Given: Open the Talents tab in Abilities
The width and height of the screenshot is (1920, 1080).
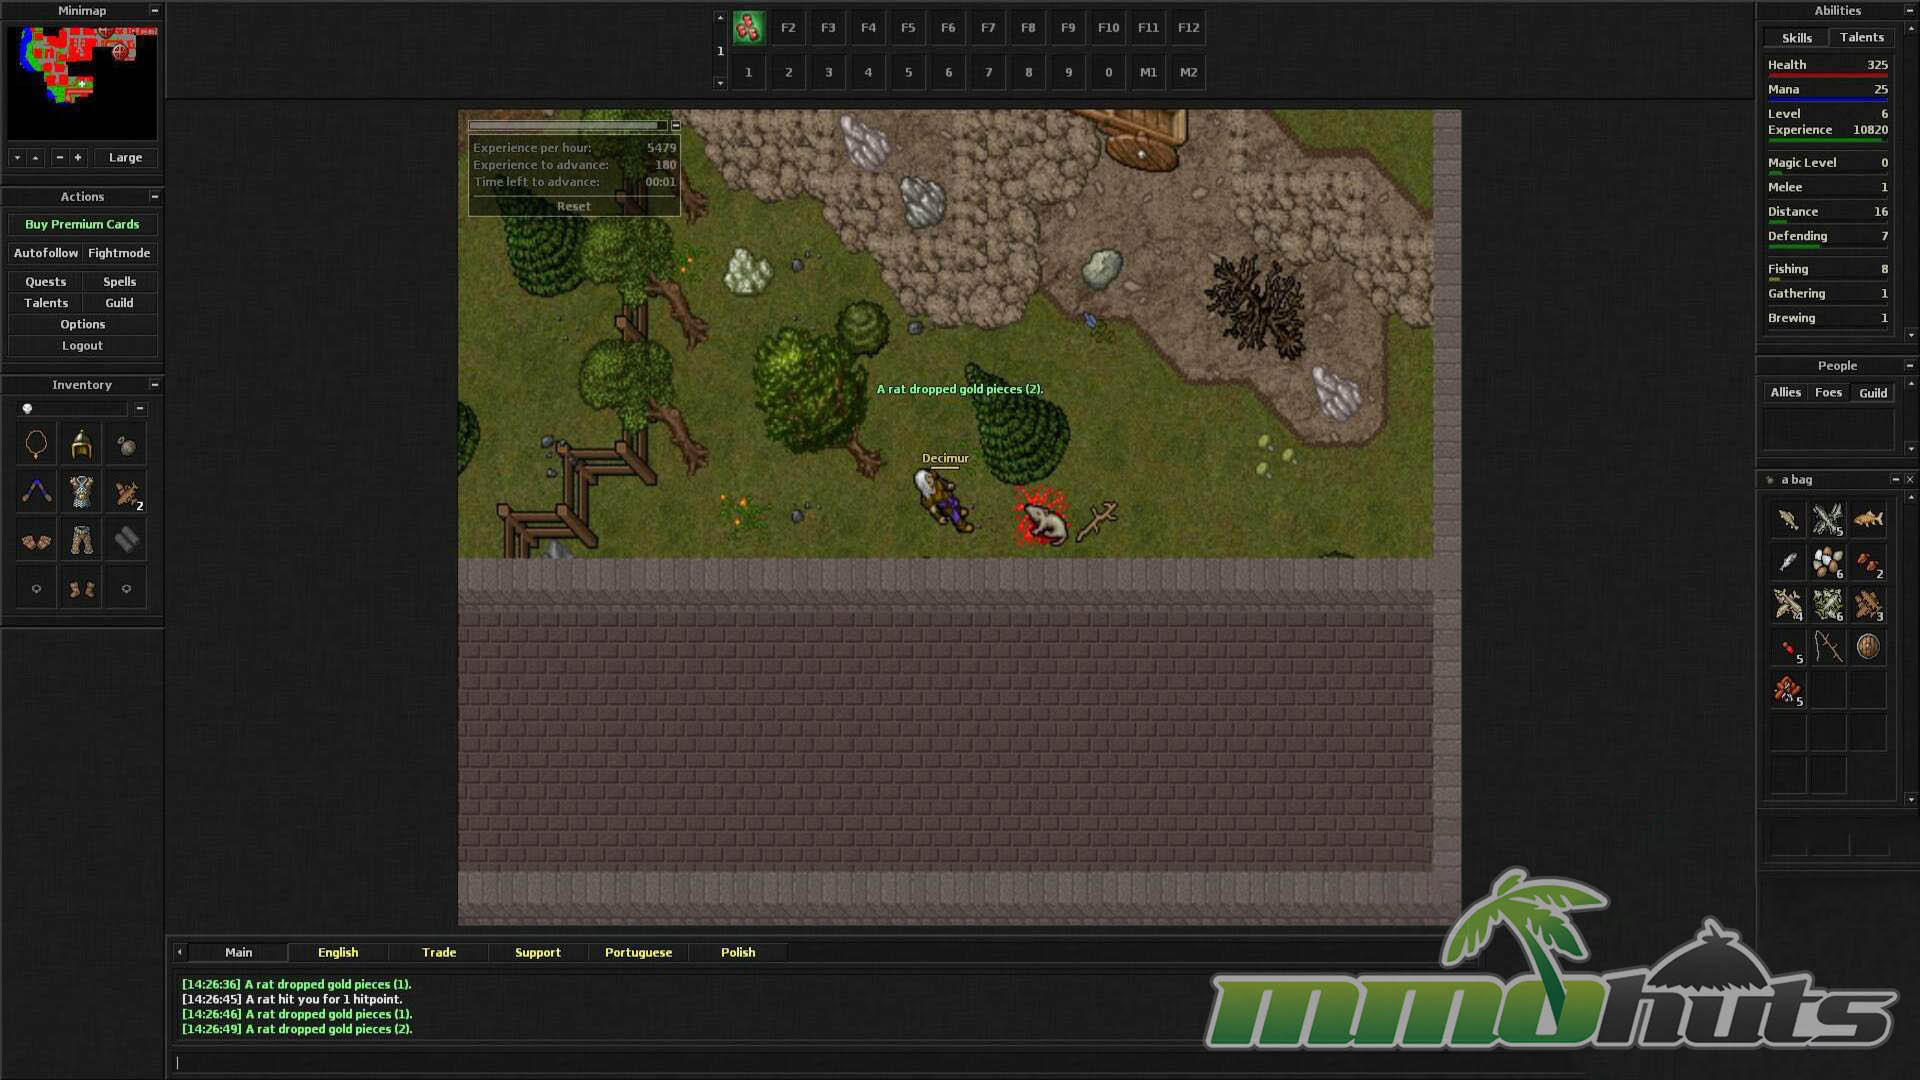Looking at the screenshot, I should [1861, 37].
